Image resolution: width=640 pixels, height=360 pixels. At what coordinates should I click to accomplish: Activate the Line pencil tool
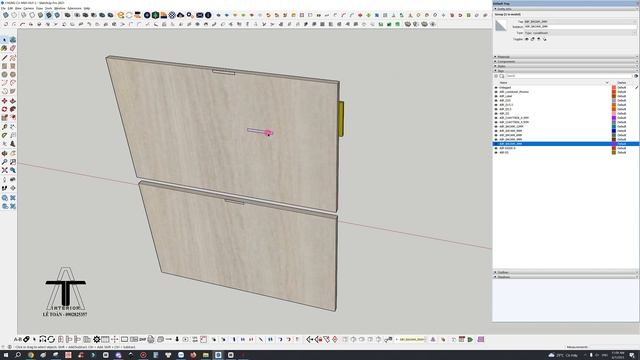pyautogui.click(x=4, y=58)
